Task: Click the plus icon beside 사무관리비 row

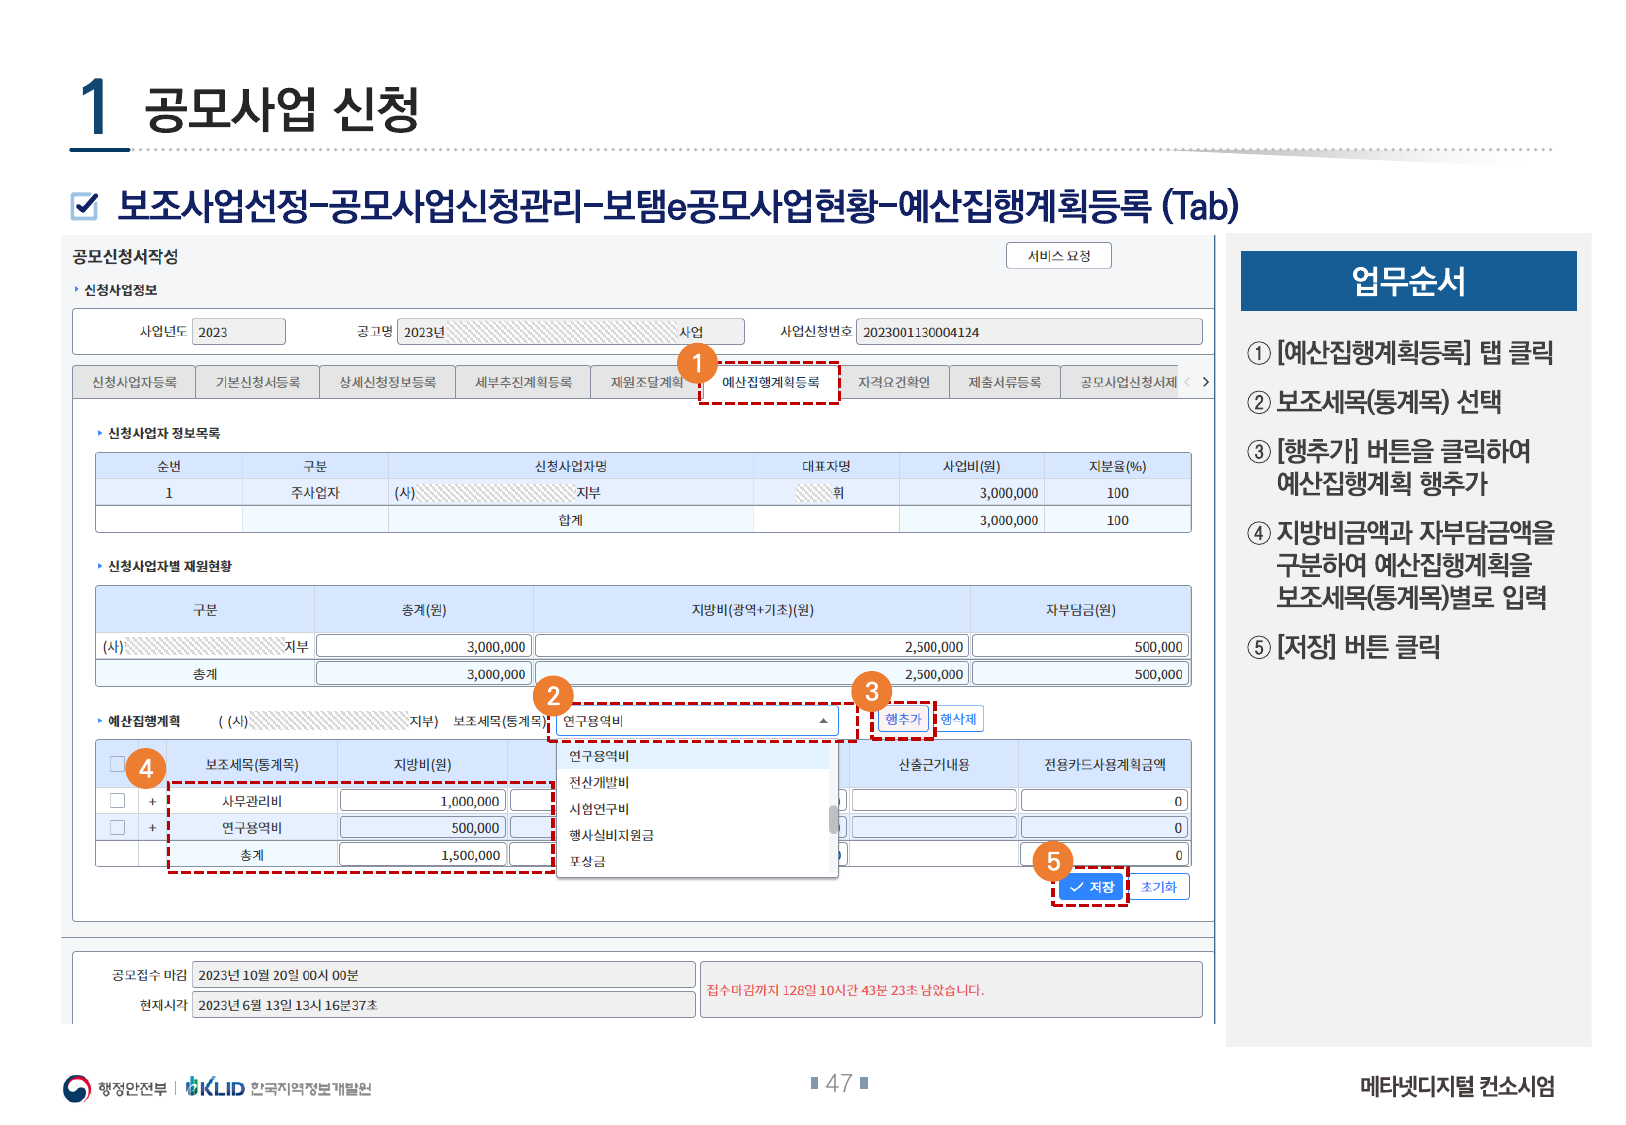Action: coord(152,801)
